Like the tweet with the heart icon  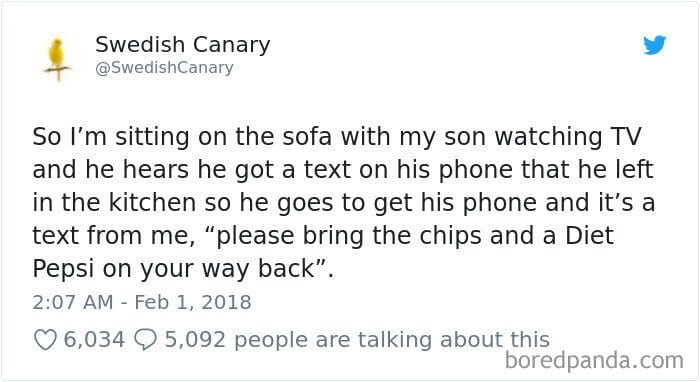45,340
